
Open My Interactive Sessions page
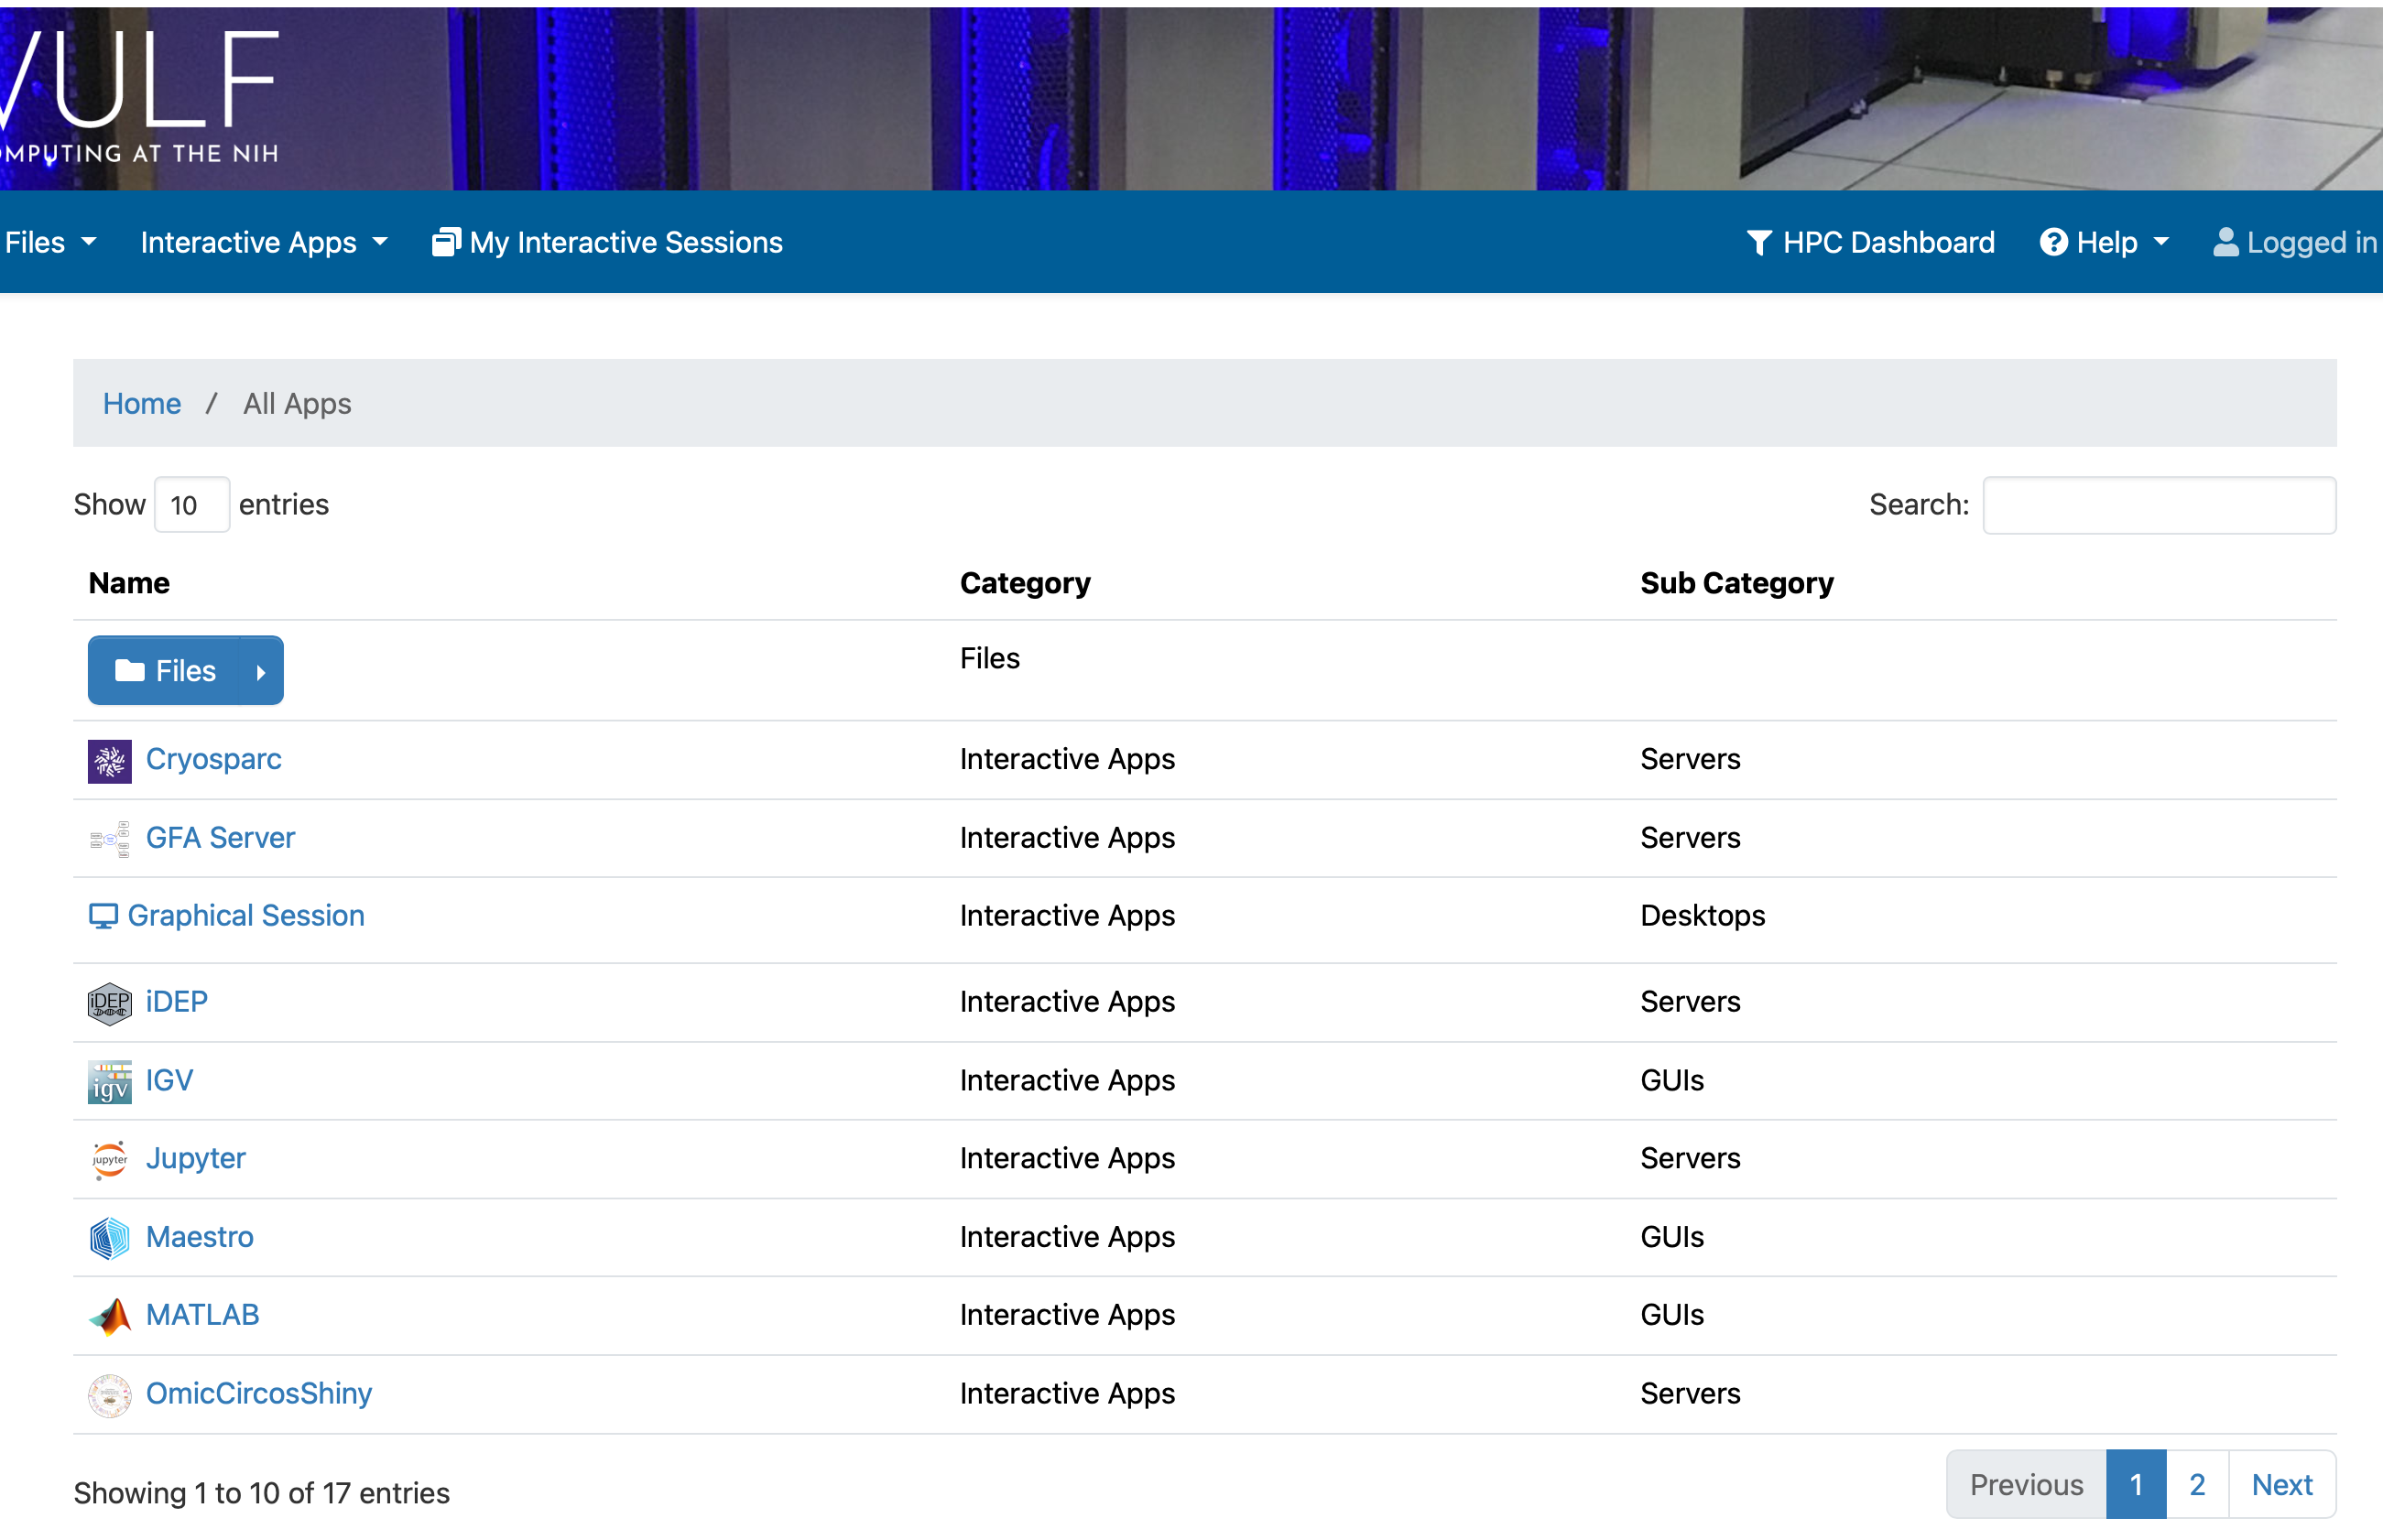coord(607,242)
